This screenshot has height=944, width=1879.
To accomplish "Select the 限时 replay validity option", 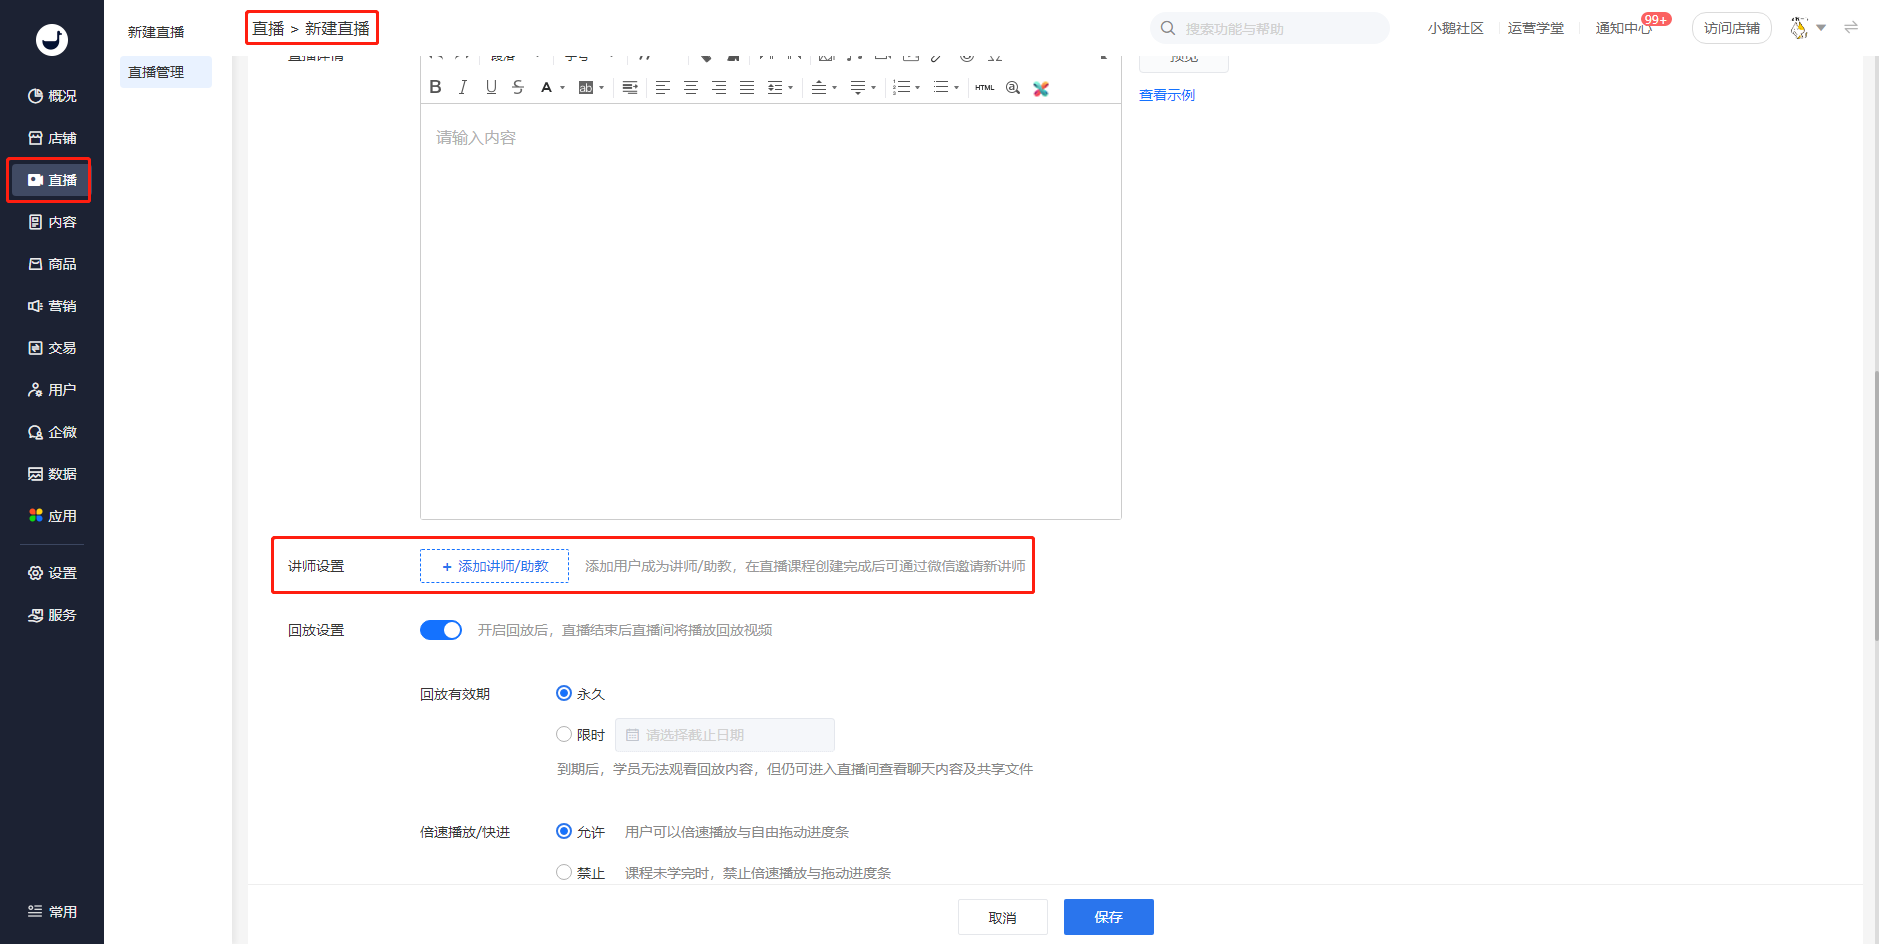I will (564, 734).
